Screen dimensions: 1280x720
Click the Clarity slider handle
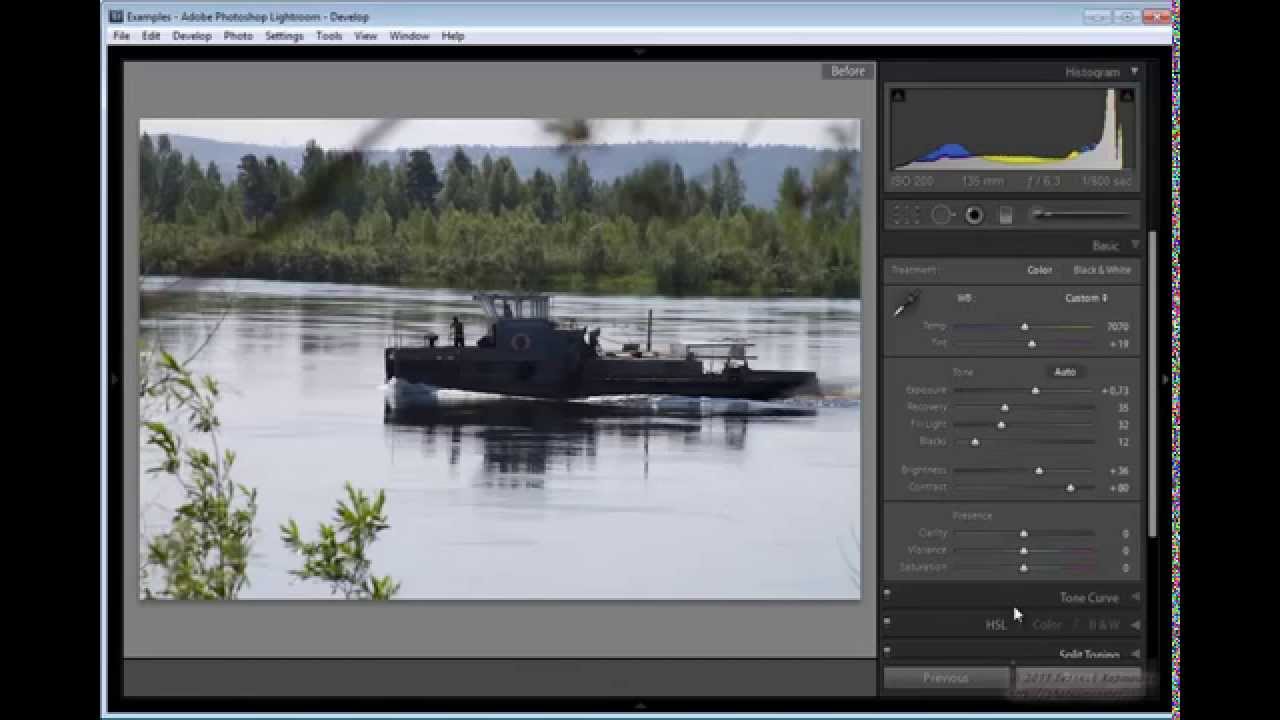(1023, 534)
